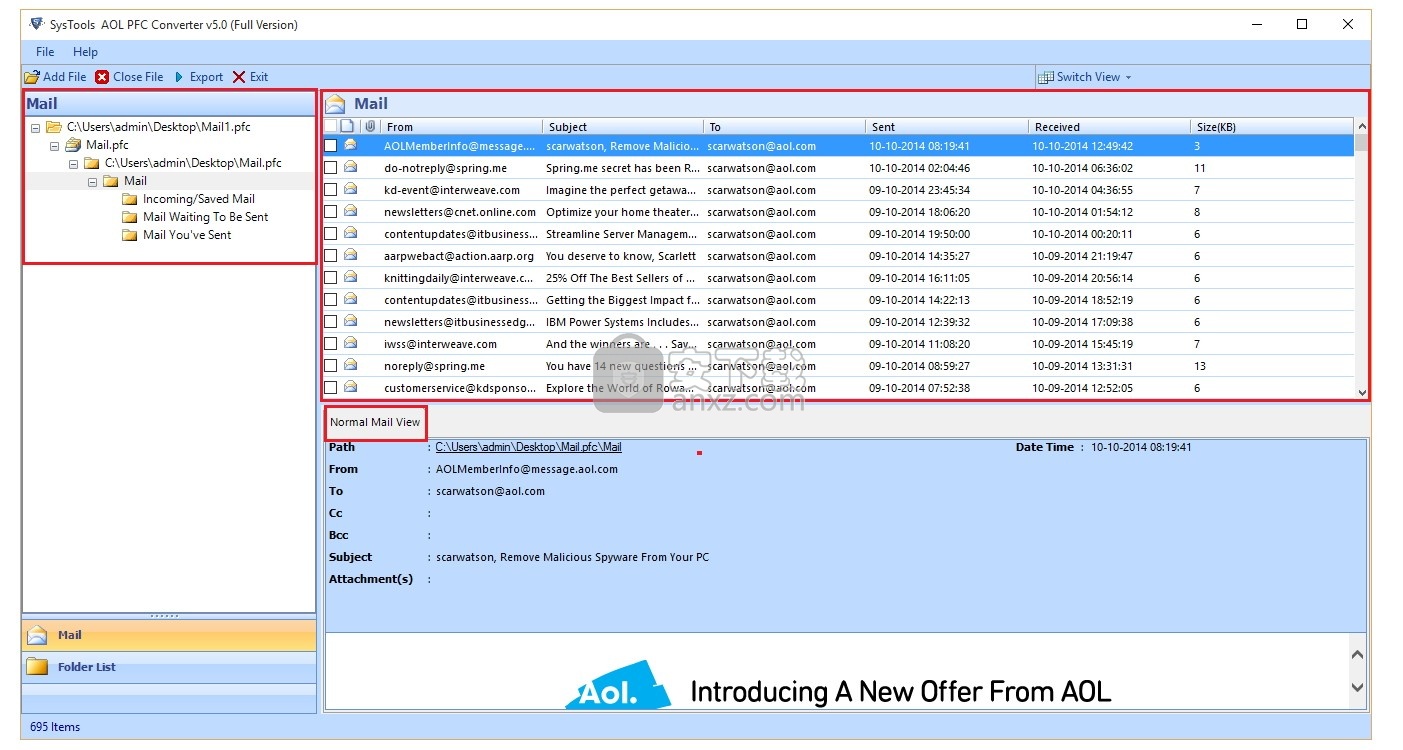
Task: Select checkbox of Streamline Server Management email
Action: click(330, 234)
